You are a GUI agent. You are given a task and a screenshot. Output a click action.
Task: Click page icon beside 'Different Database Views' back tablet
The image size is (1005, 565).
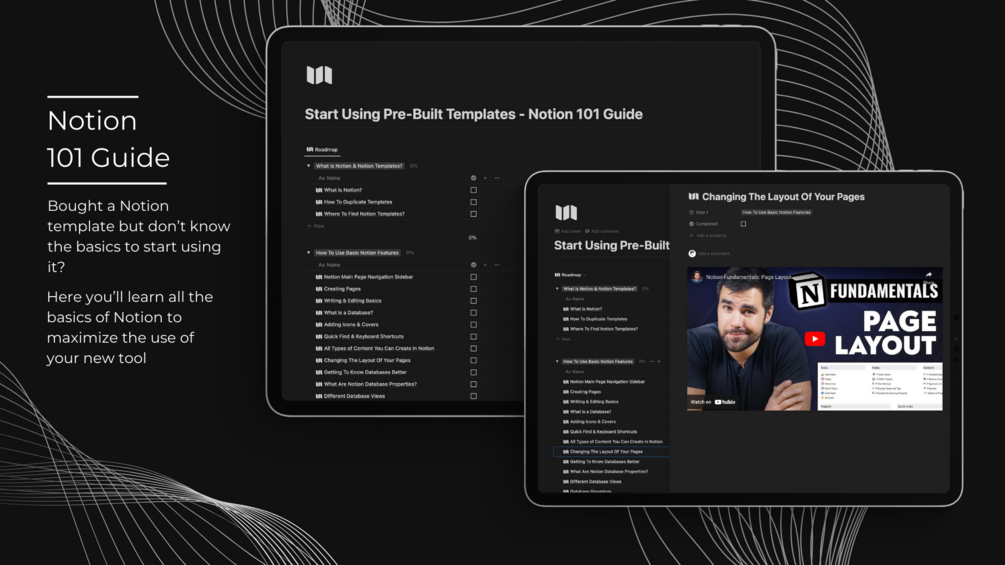click(x=319, y=396)
